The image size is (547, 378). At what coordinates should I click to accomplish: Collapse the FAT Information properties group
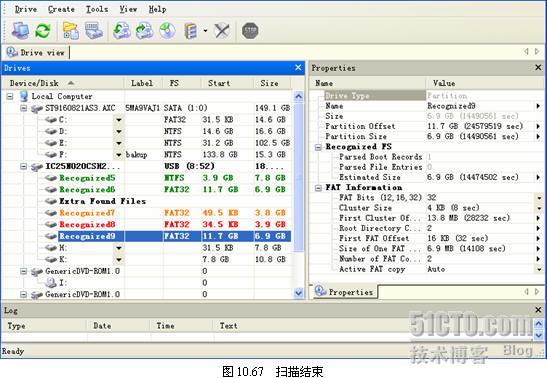tap(318, 188)
